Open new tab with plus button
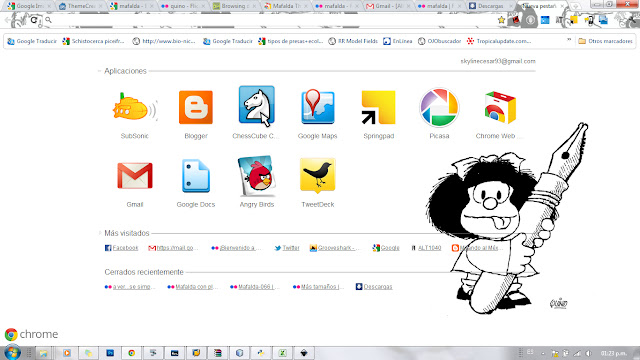The height and width of the screenshot is (360, 640). [575, 6]
